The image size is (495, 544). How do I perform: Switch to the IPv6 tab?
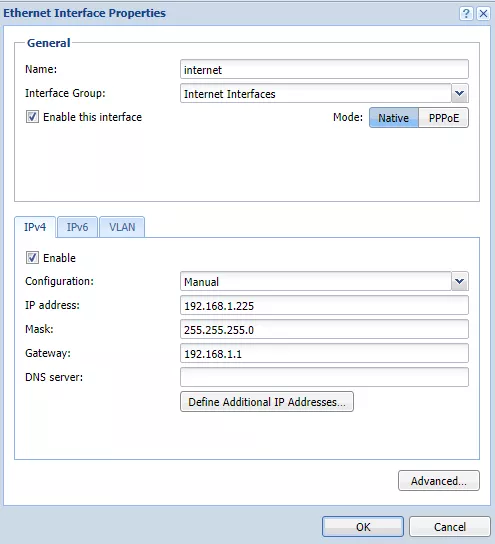tap(77, 227)
